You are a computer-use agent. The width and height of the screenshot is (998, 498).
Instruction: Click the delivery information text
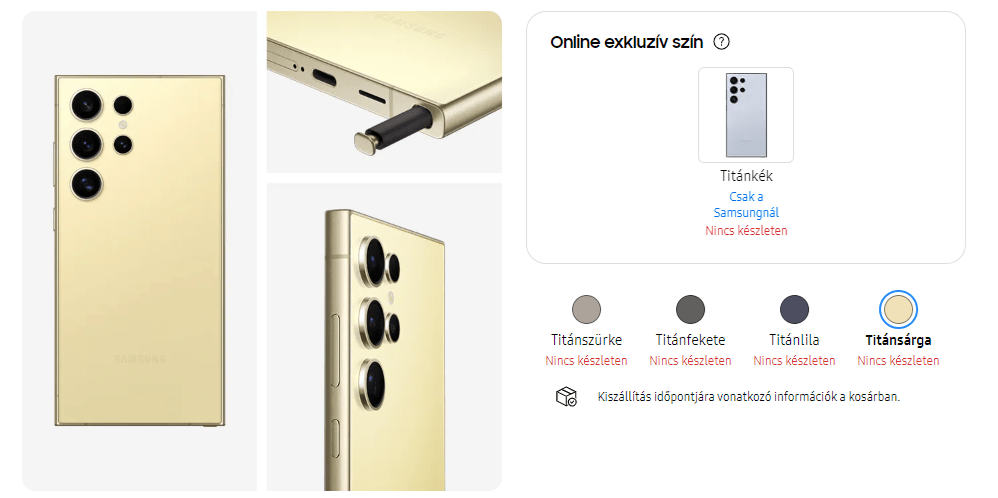(x=748, y=397)
